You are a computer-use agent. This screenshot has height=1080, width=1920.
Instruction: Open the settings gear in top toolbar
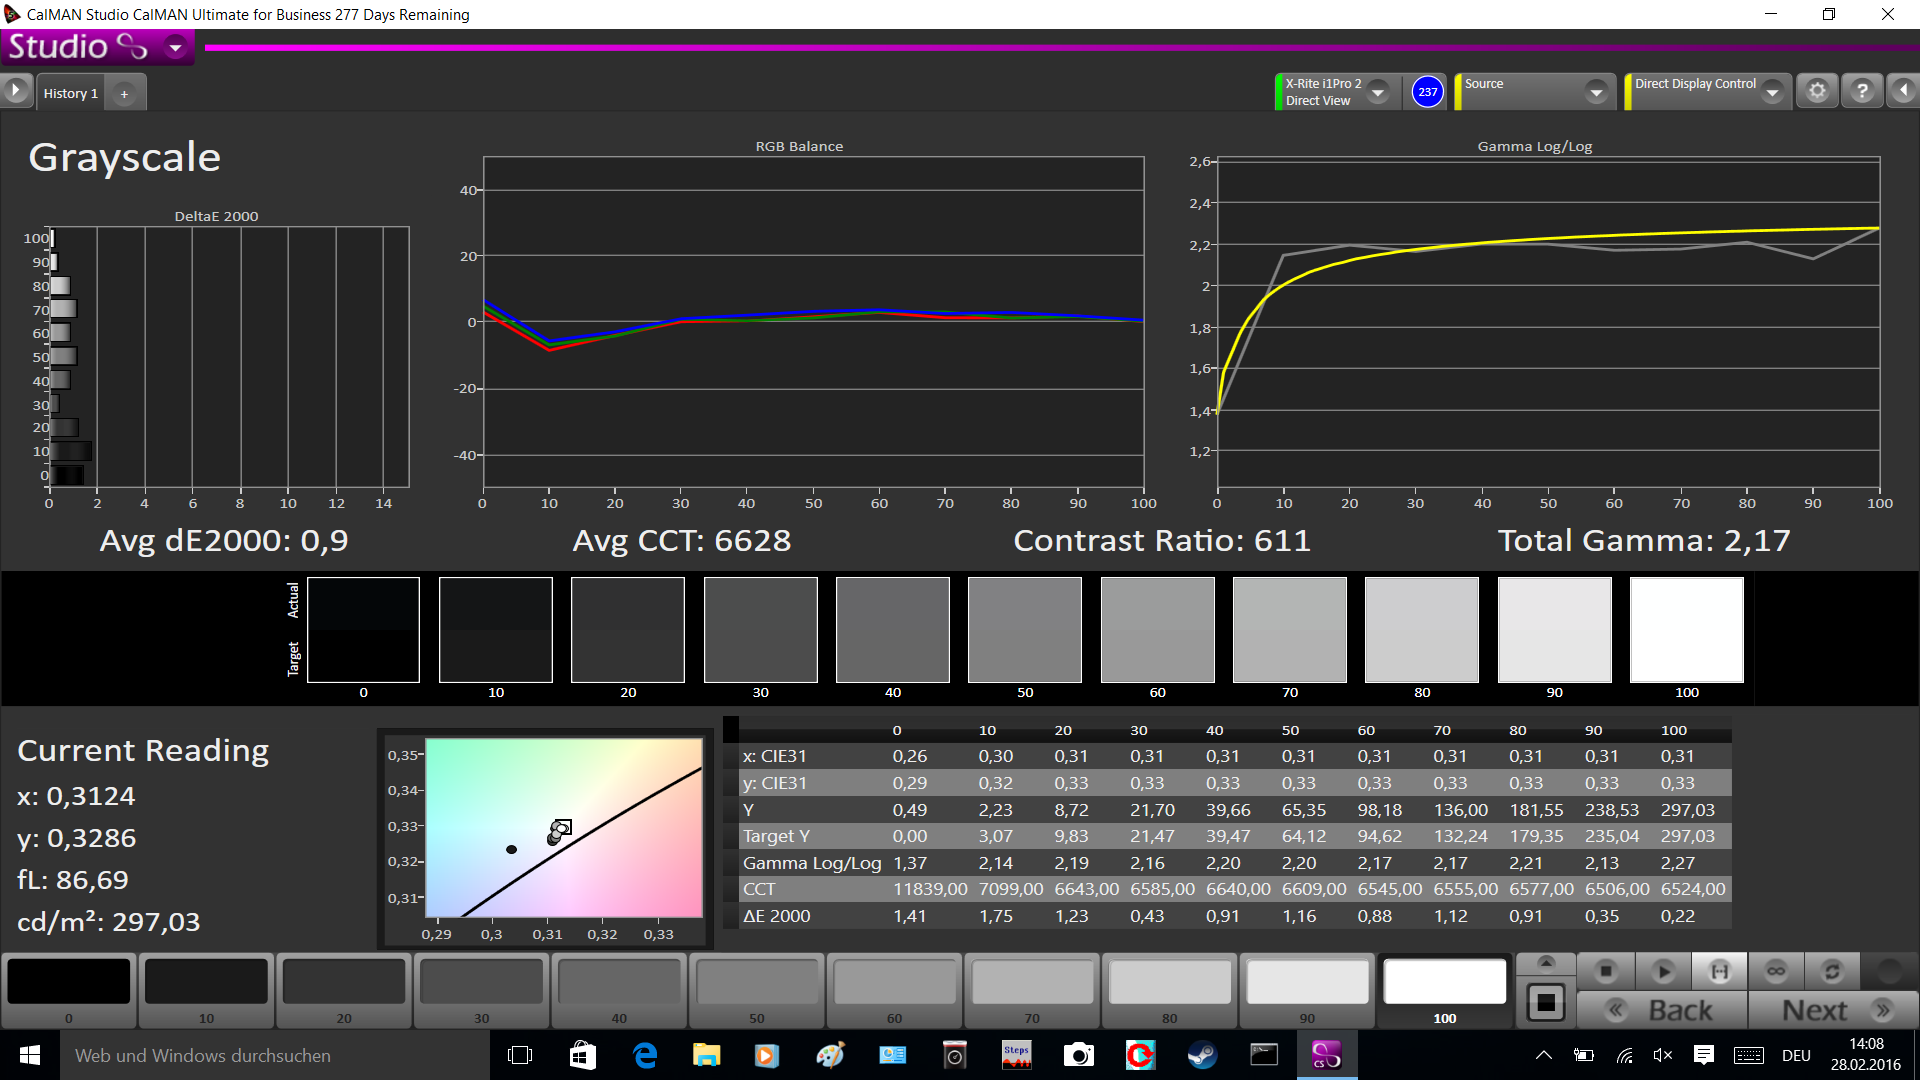point(1817,91)
